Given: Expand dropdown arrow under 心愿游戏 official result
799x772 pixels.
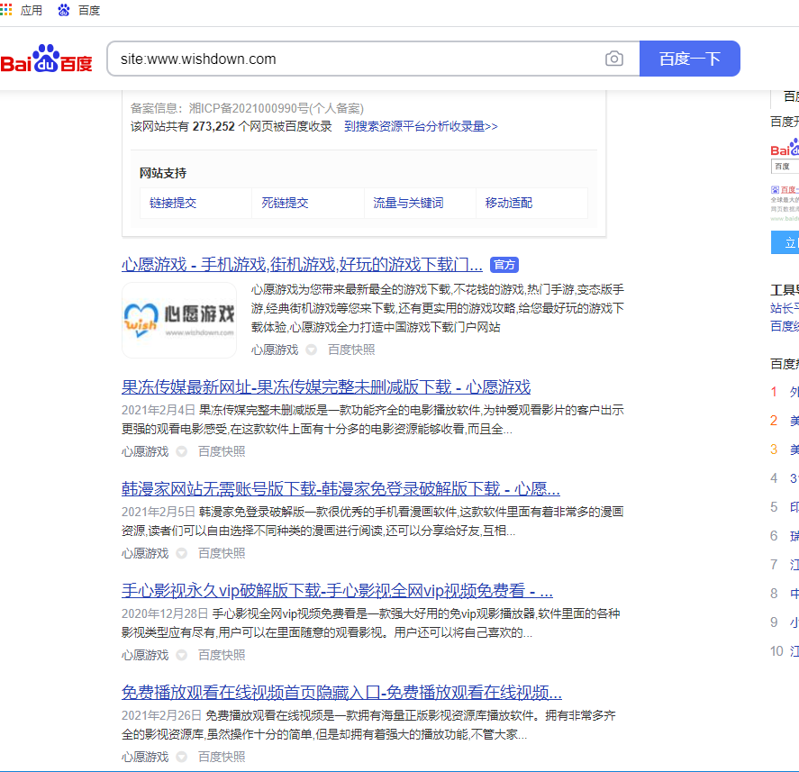Looking at the screenshot, I should [311, 350].
